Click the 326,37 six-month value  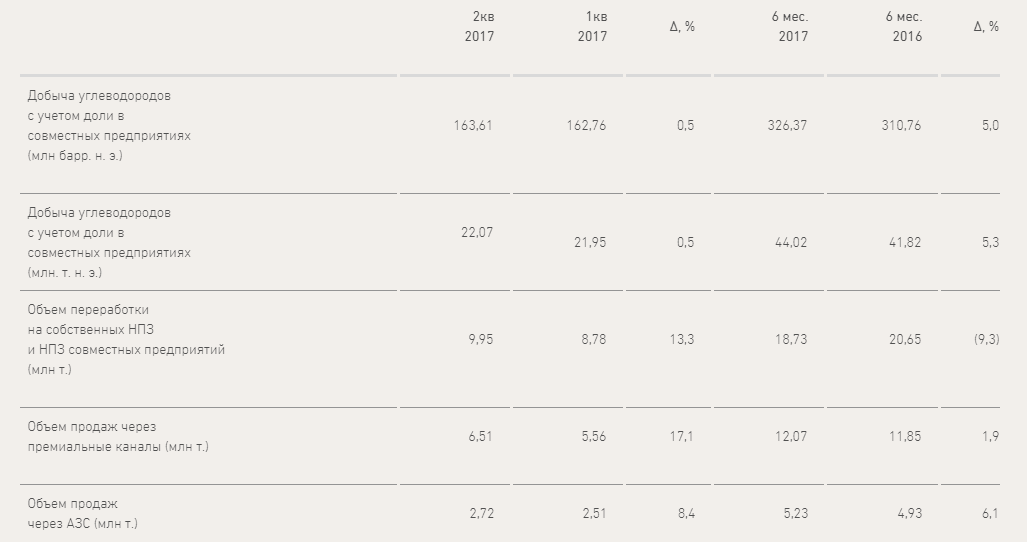pos(788,126)
